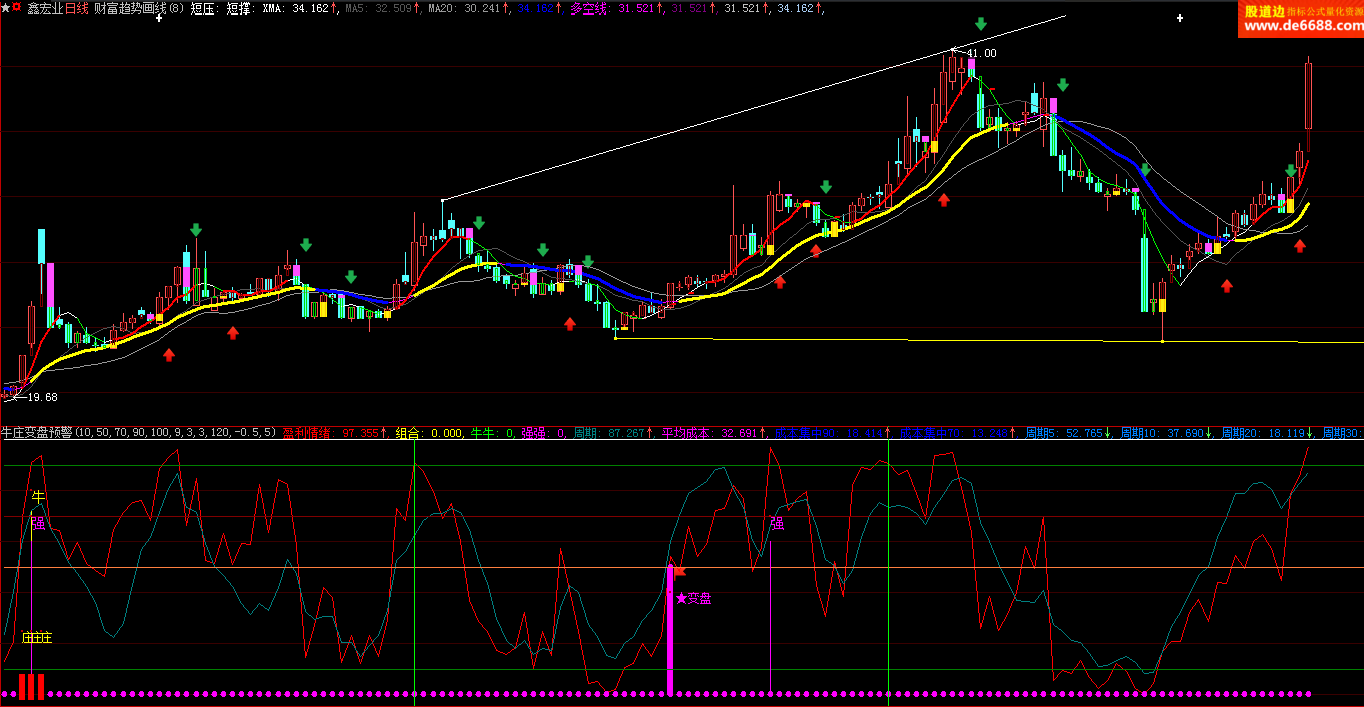The height and width of the screenshot is (707, 1364).
Task: Click the 19.68 low price label
Action: pos(42,397)
